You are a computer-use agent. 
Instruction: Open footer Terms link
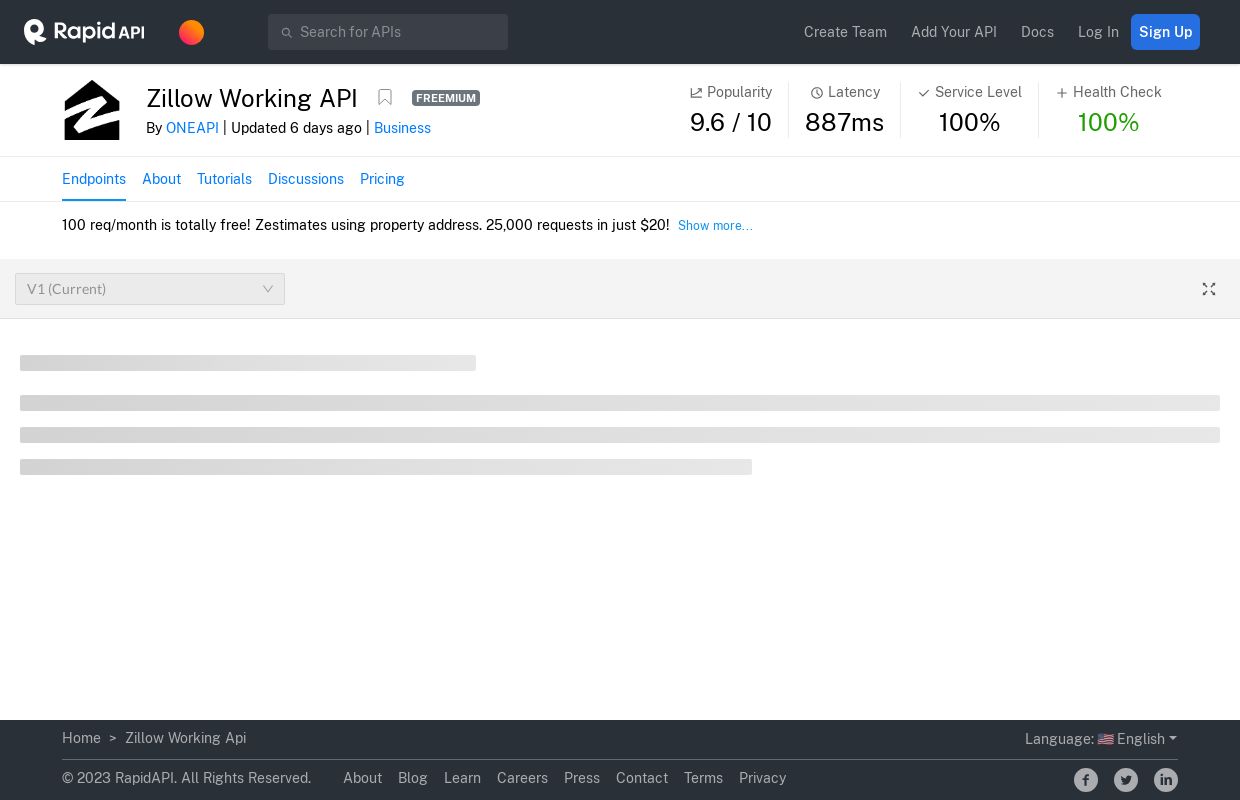click(x=703, y=778)
